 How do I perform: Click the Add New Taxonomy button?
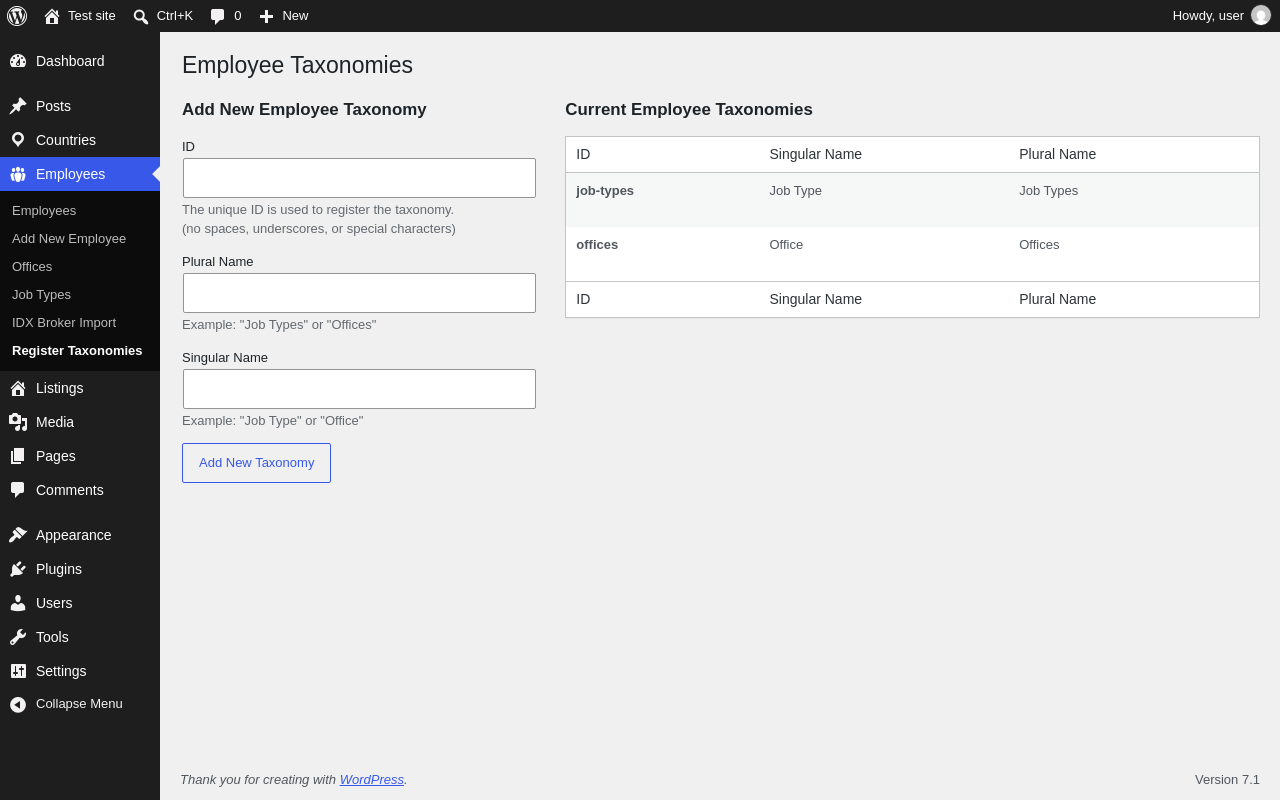(x=256, y=463)
